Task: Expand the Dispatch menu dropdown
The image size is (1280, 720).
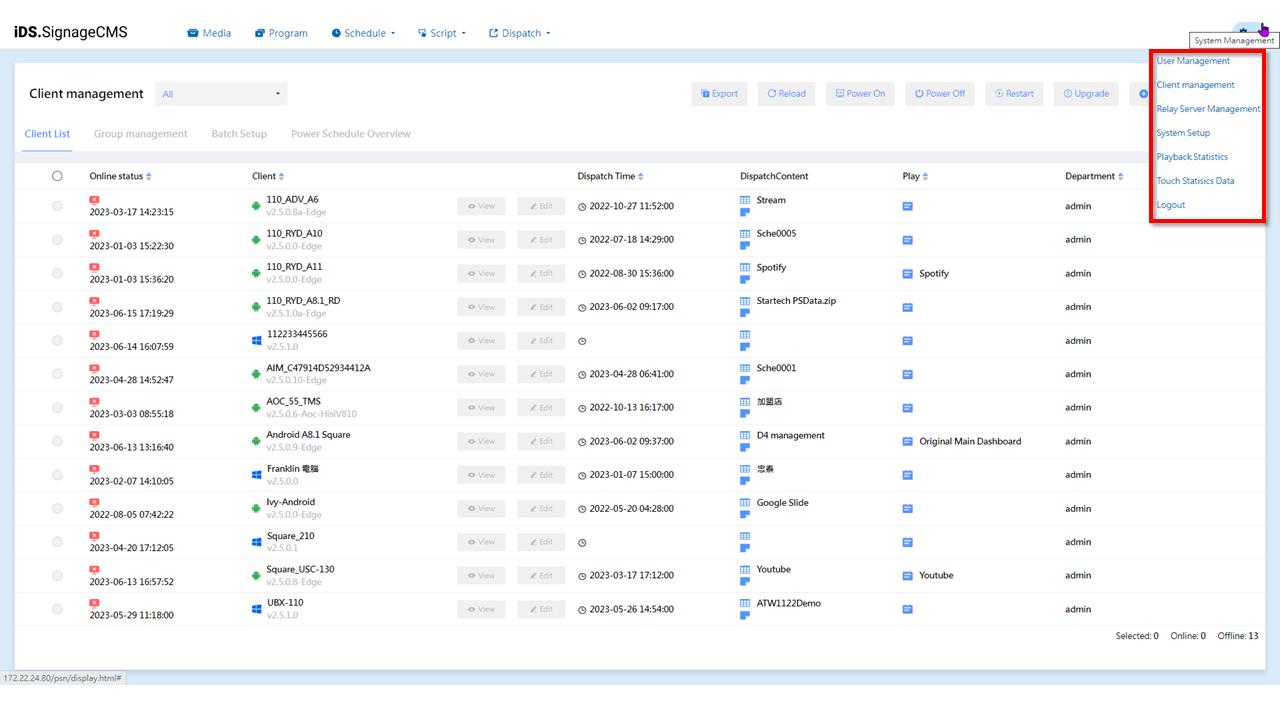Action: pos(520,33)
